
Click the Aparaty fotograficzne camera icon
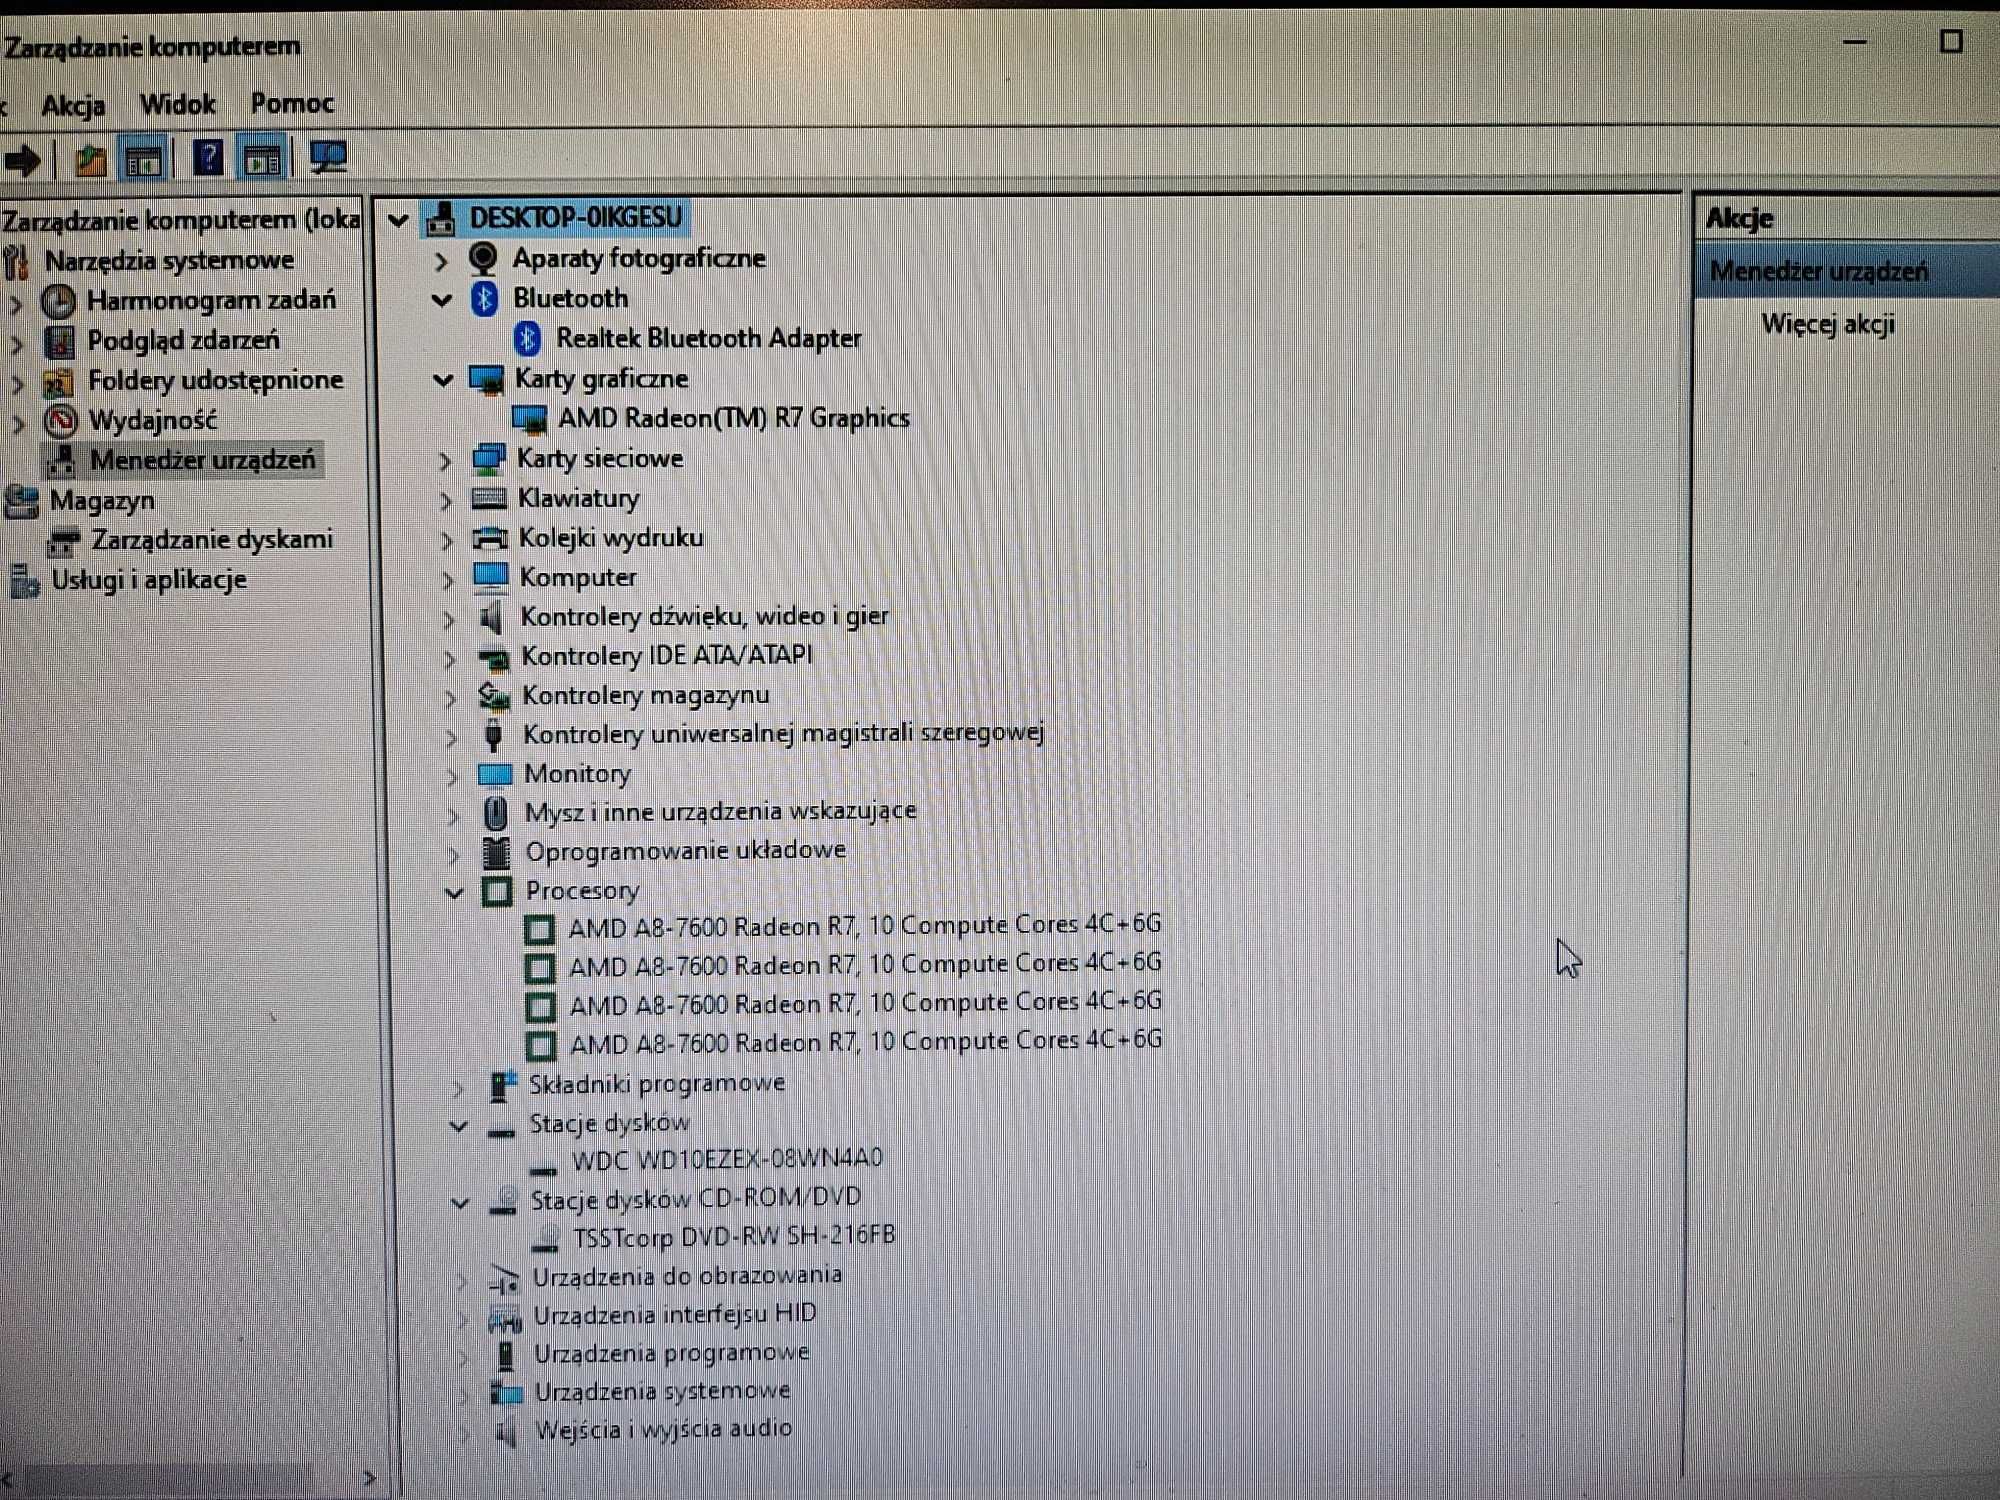coord(484,259)
